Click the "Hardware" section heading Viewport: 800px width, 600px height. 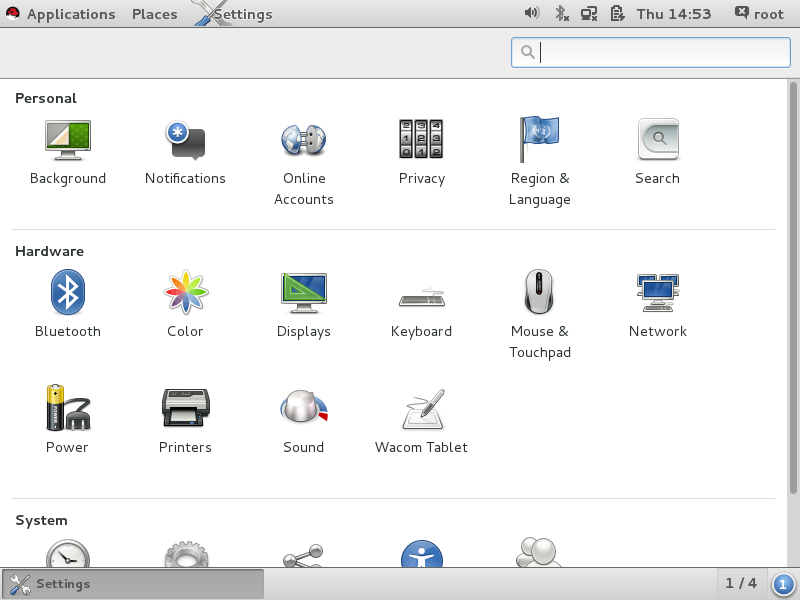pyautogui.click(x=49, y=251)
